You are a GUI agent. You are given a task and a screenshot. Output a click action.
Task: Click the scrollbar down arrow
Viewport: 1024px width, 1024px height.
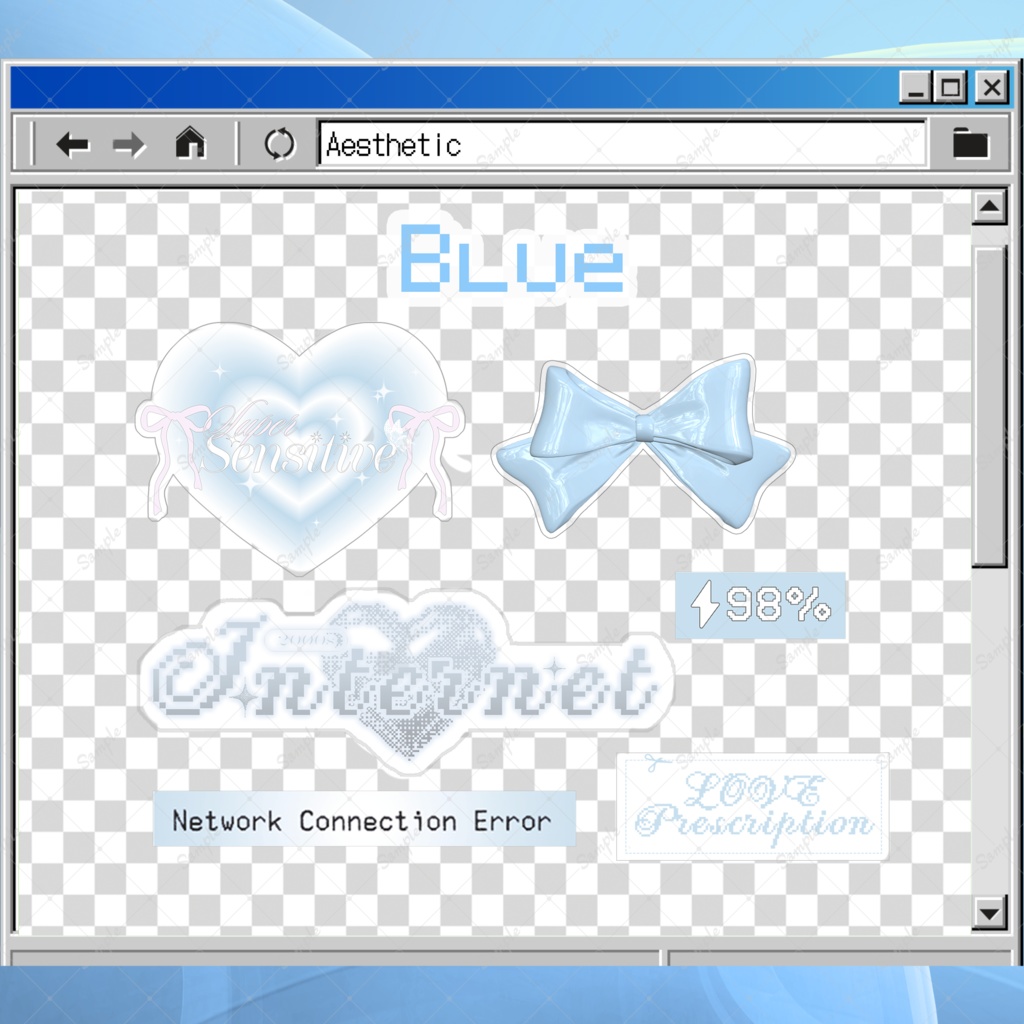(x=989, y=912)
